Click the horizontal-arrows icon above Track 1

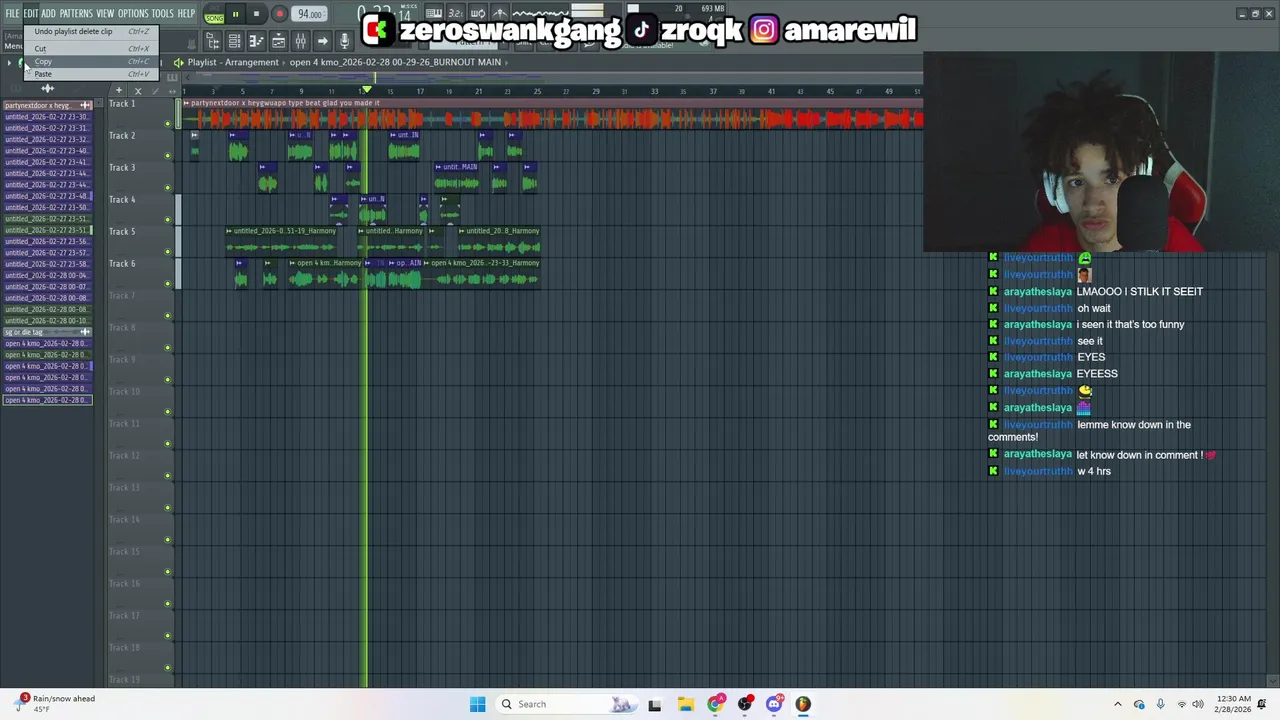(x=172, y=91)
